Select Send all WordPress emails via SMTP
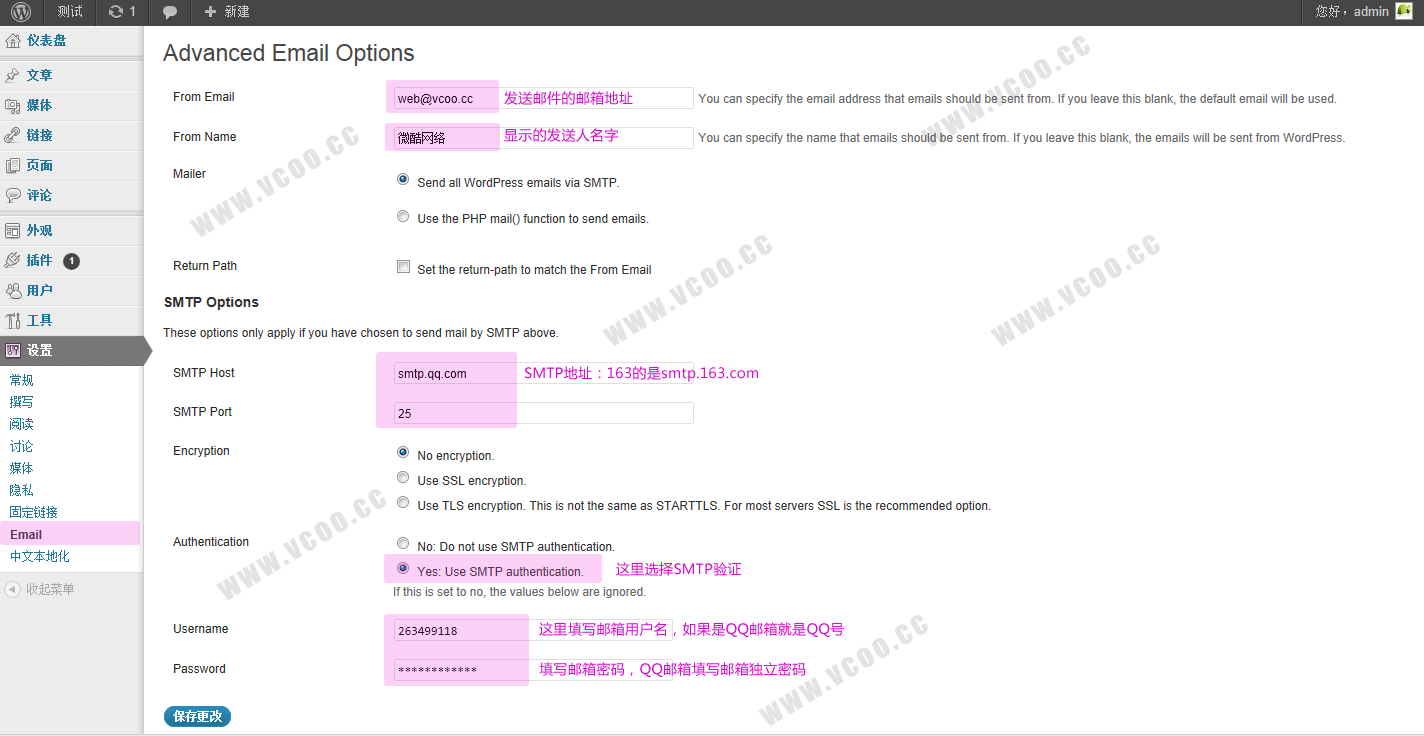This screenshot has height=736, width=1424. click(403, 180)
